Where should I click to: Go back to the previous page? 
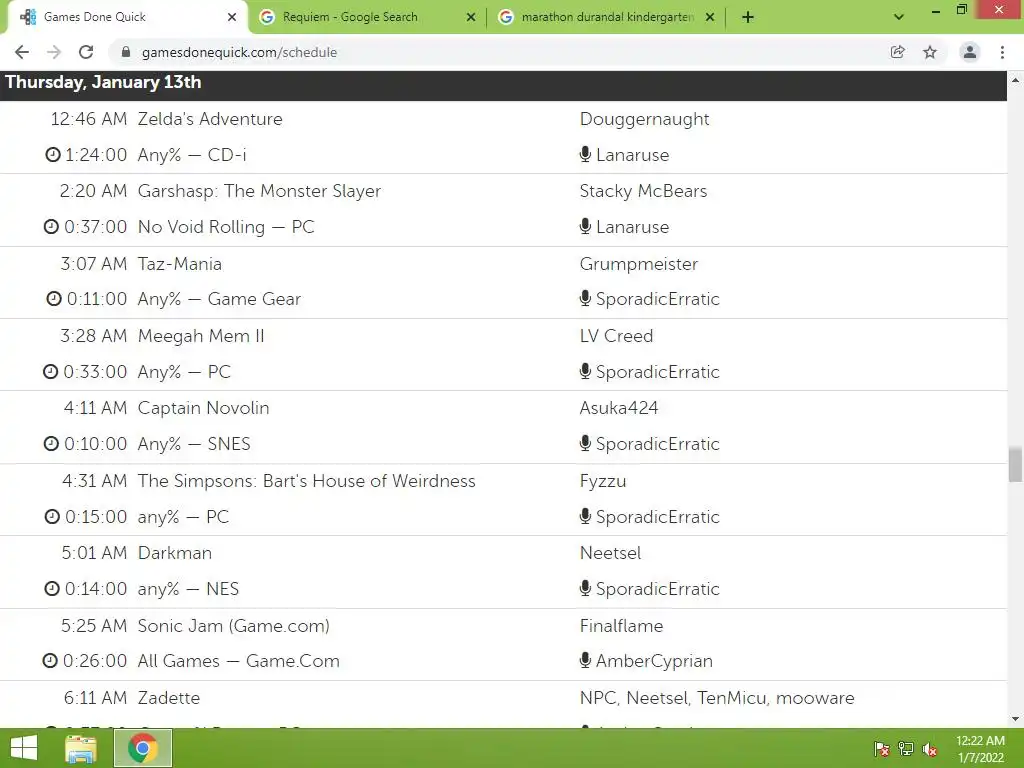pos(22,52)
